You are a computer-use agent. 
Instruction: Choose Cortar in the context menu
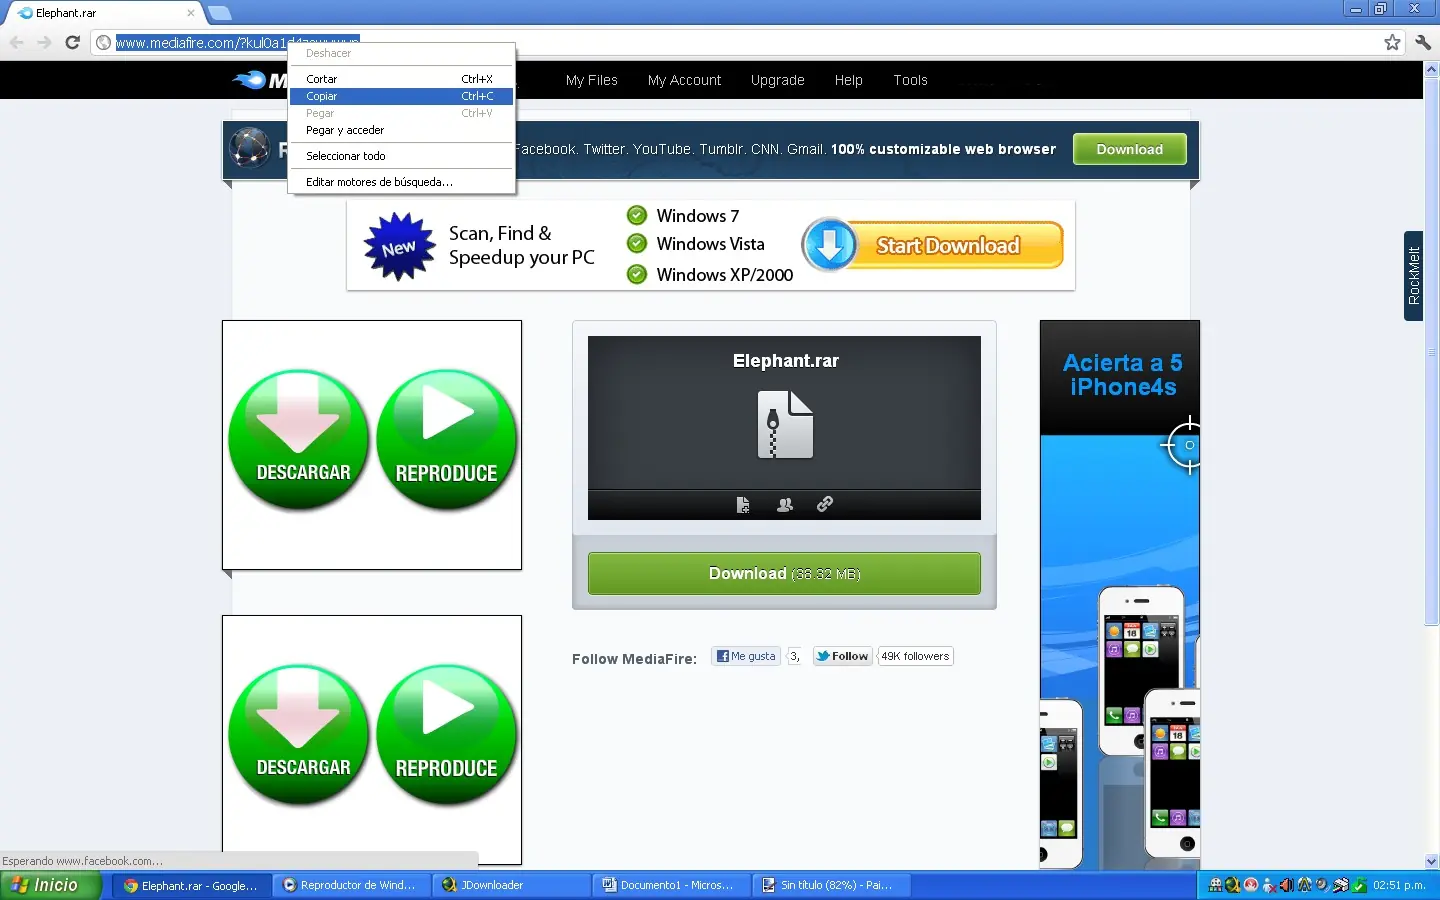(x=401, y=79)
